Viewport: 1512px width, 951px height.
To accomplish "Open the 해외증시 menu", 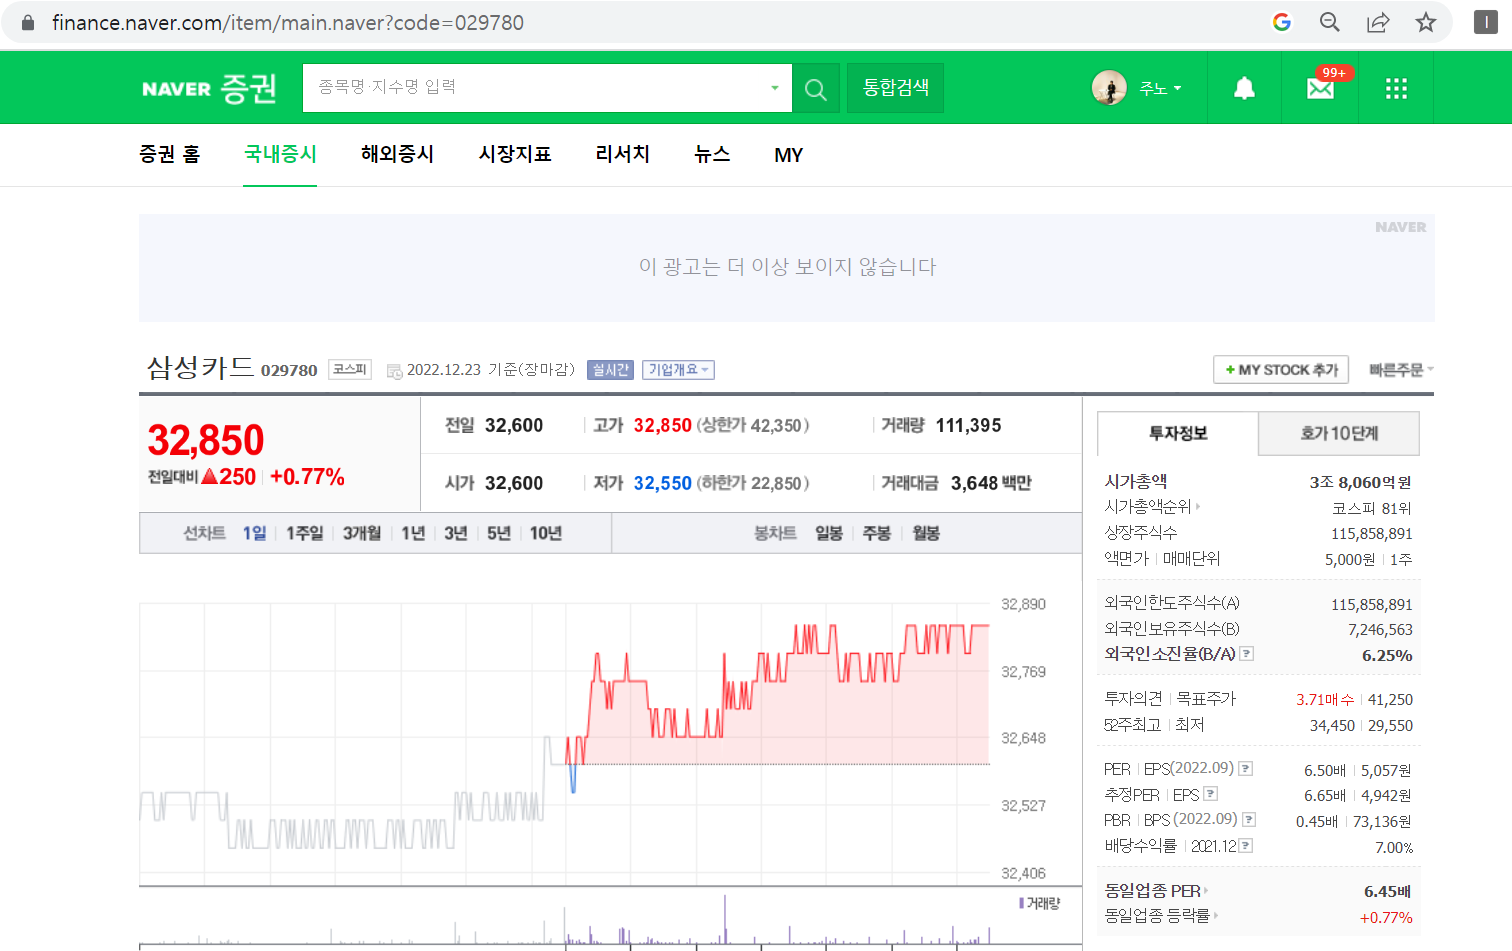I will pyautogui.click(x=397, y=154).
